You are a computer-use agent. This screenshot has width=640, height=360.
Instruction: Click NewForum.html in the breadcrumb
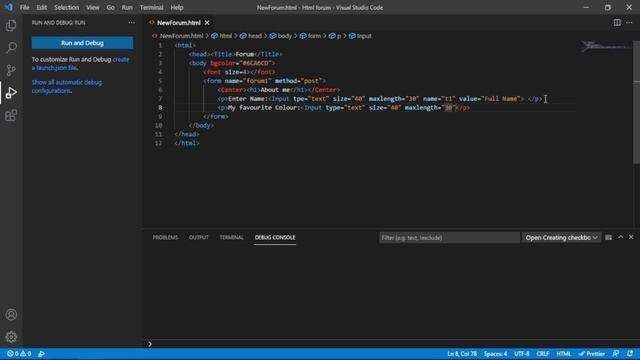pyautogui.click(x=181, y=36)
